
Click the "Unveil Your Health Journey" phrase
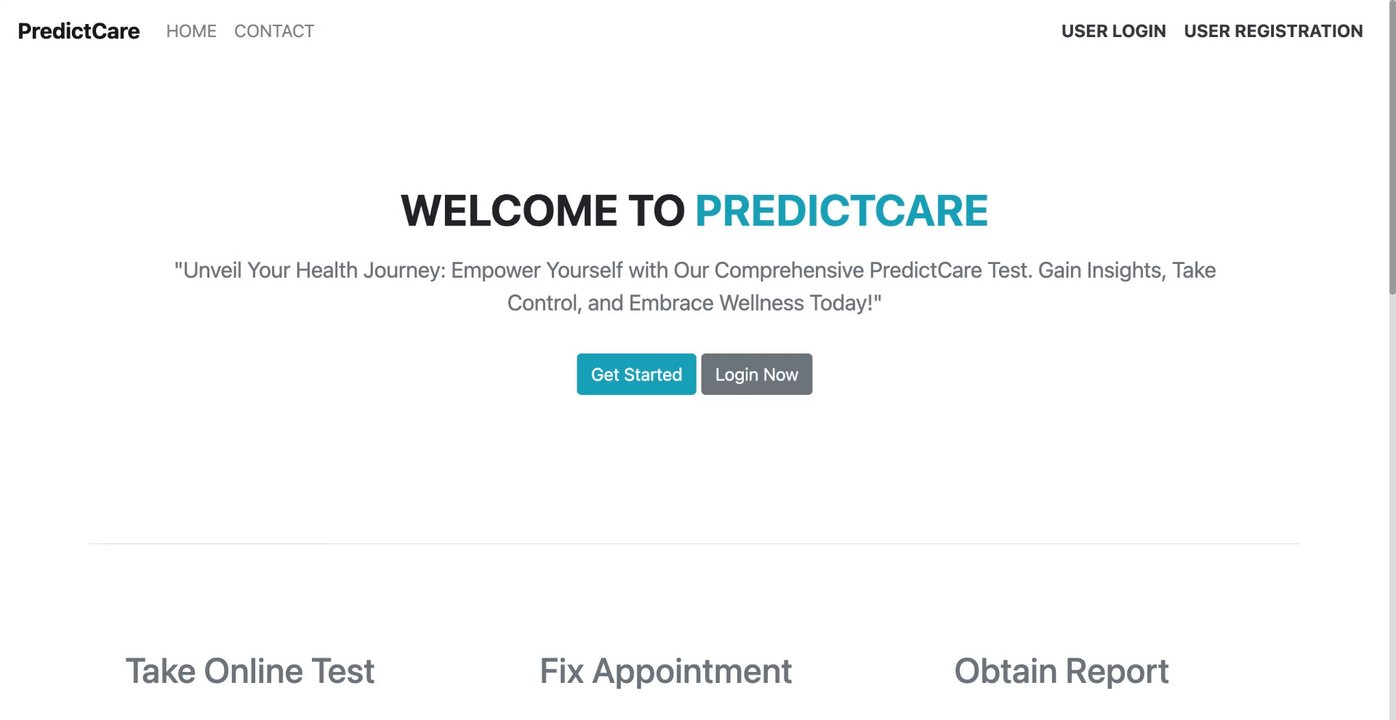coord(310,270)
